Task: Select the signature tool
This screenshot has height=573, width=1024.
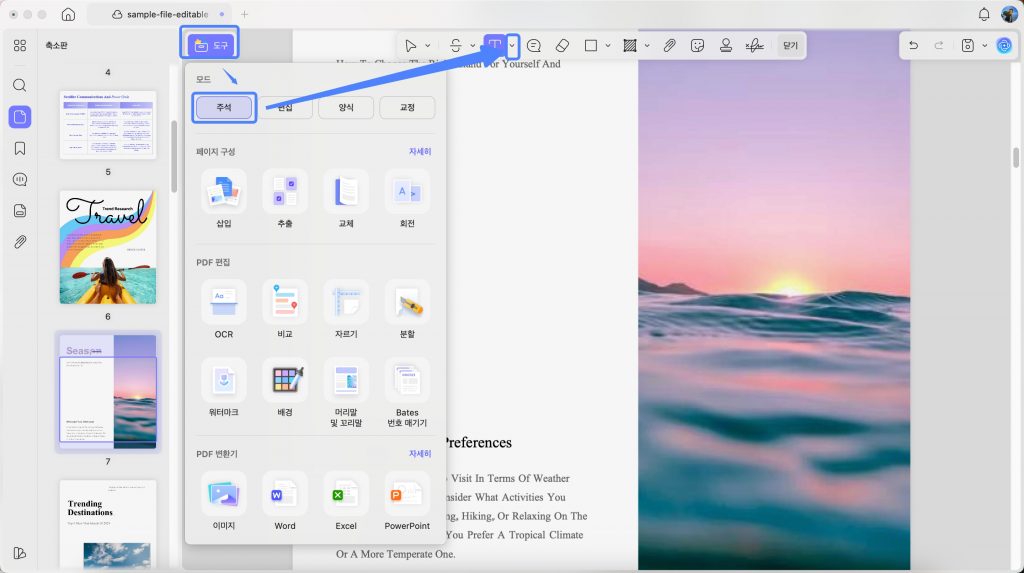Action: (x=754, y=46)
